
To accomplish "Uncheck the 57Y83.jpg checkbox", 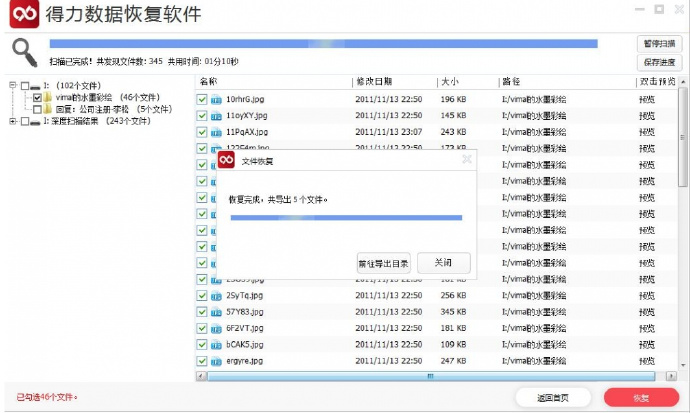I will pyautogui.click(x=202, y=312).
